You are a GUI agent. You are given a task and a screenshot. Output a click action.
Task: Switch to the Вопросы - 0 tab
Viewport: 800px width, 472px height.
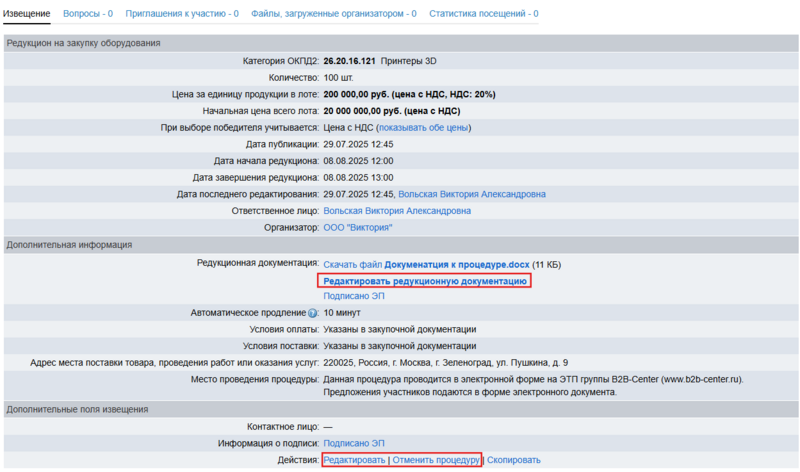(87, 14)
